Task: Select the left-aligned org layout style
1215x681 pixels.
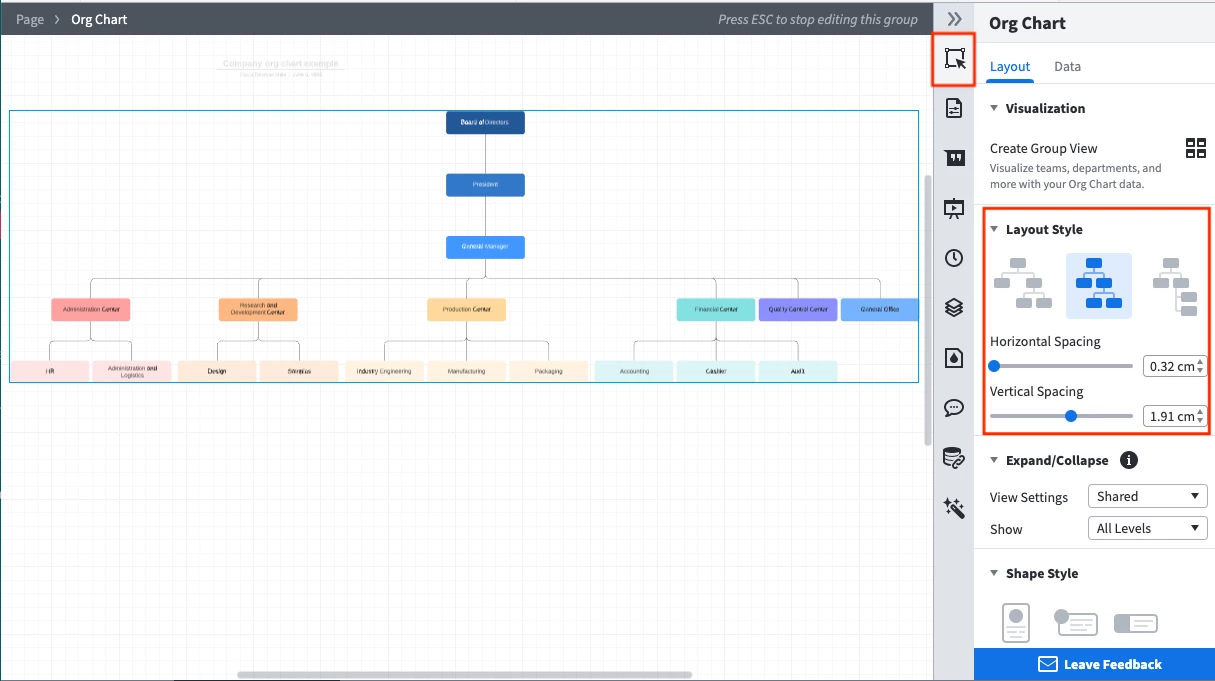Action: pyautogui.click(x=1022, y=285)
